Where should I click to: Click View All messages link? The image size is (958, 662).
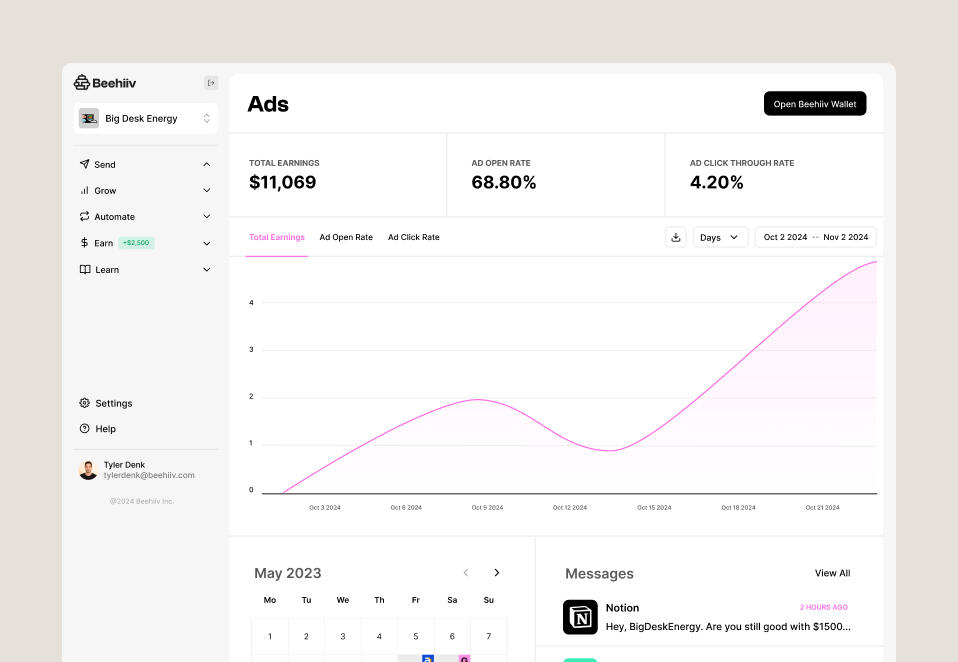click(x=832, y=573)
